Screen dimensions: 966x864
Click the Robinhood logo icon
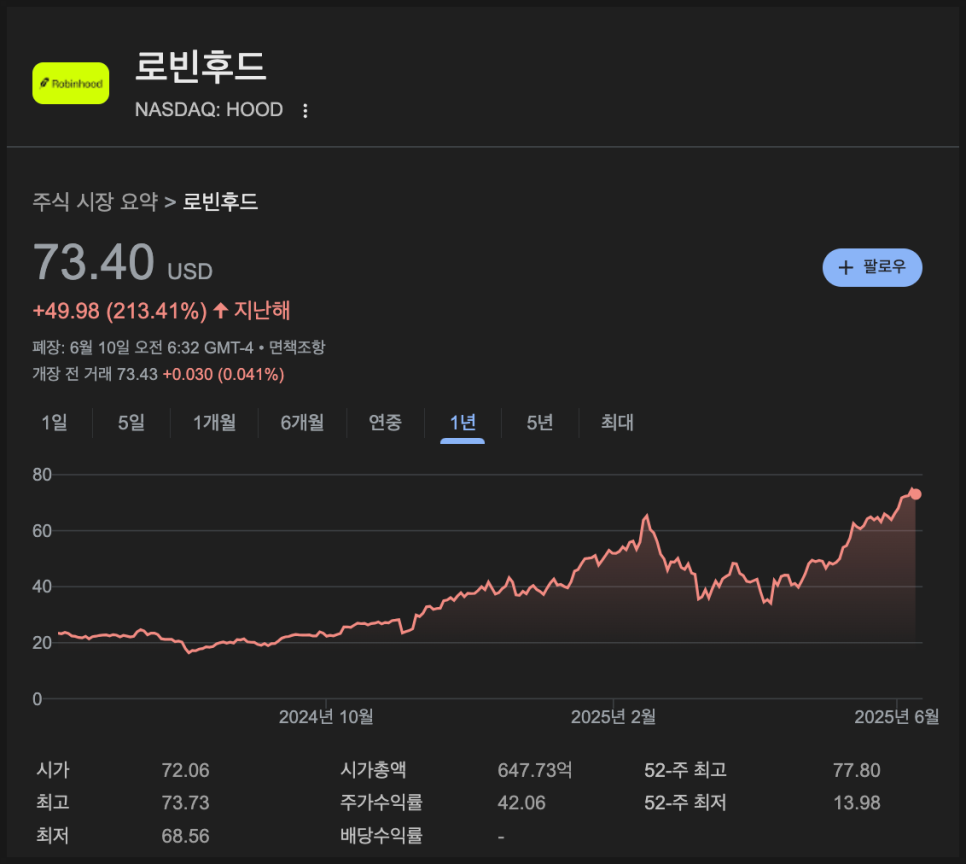point(71,83)
